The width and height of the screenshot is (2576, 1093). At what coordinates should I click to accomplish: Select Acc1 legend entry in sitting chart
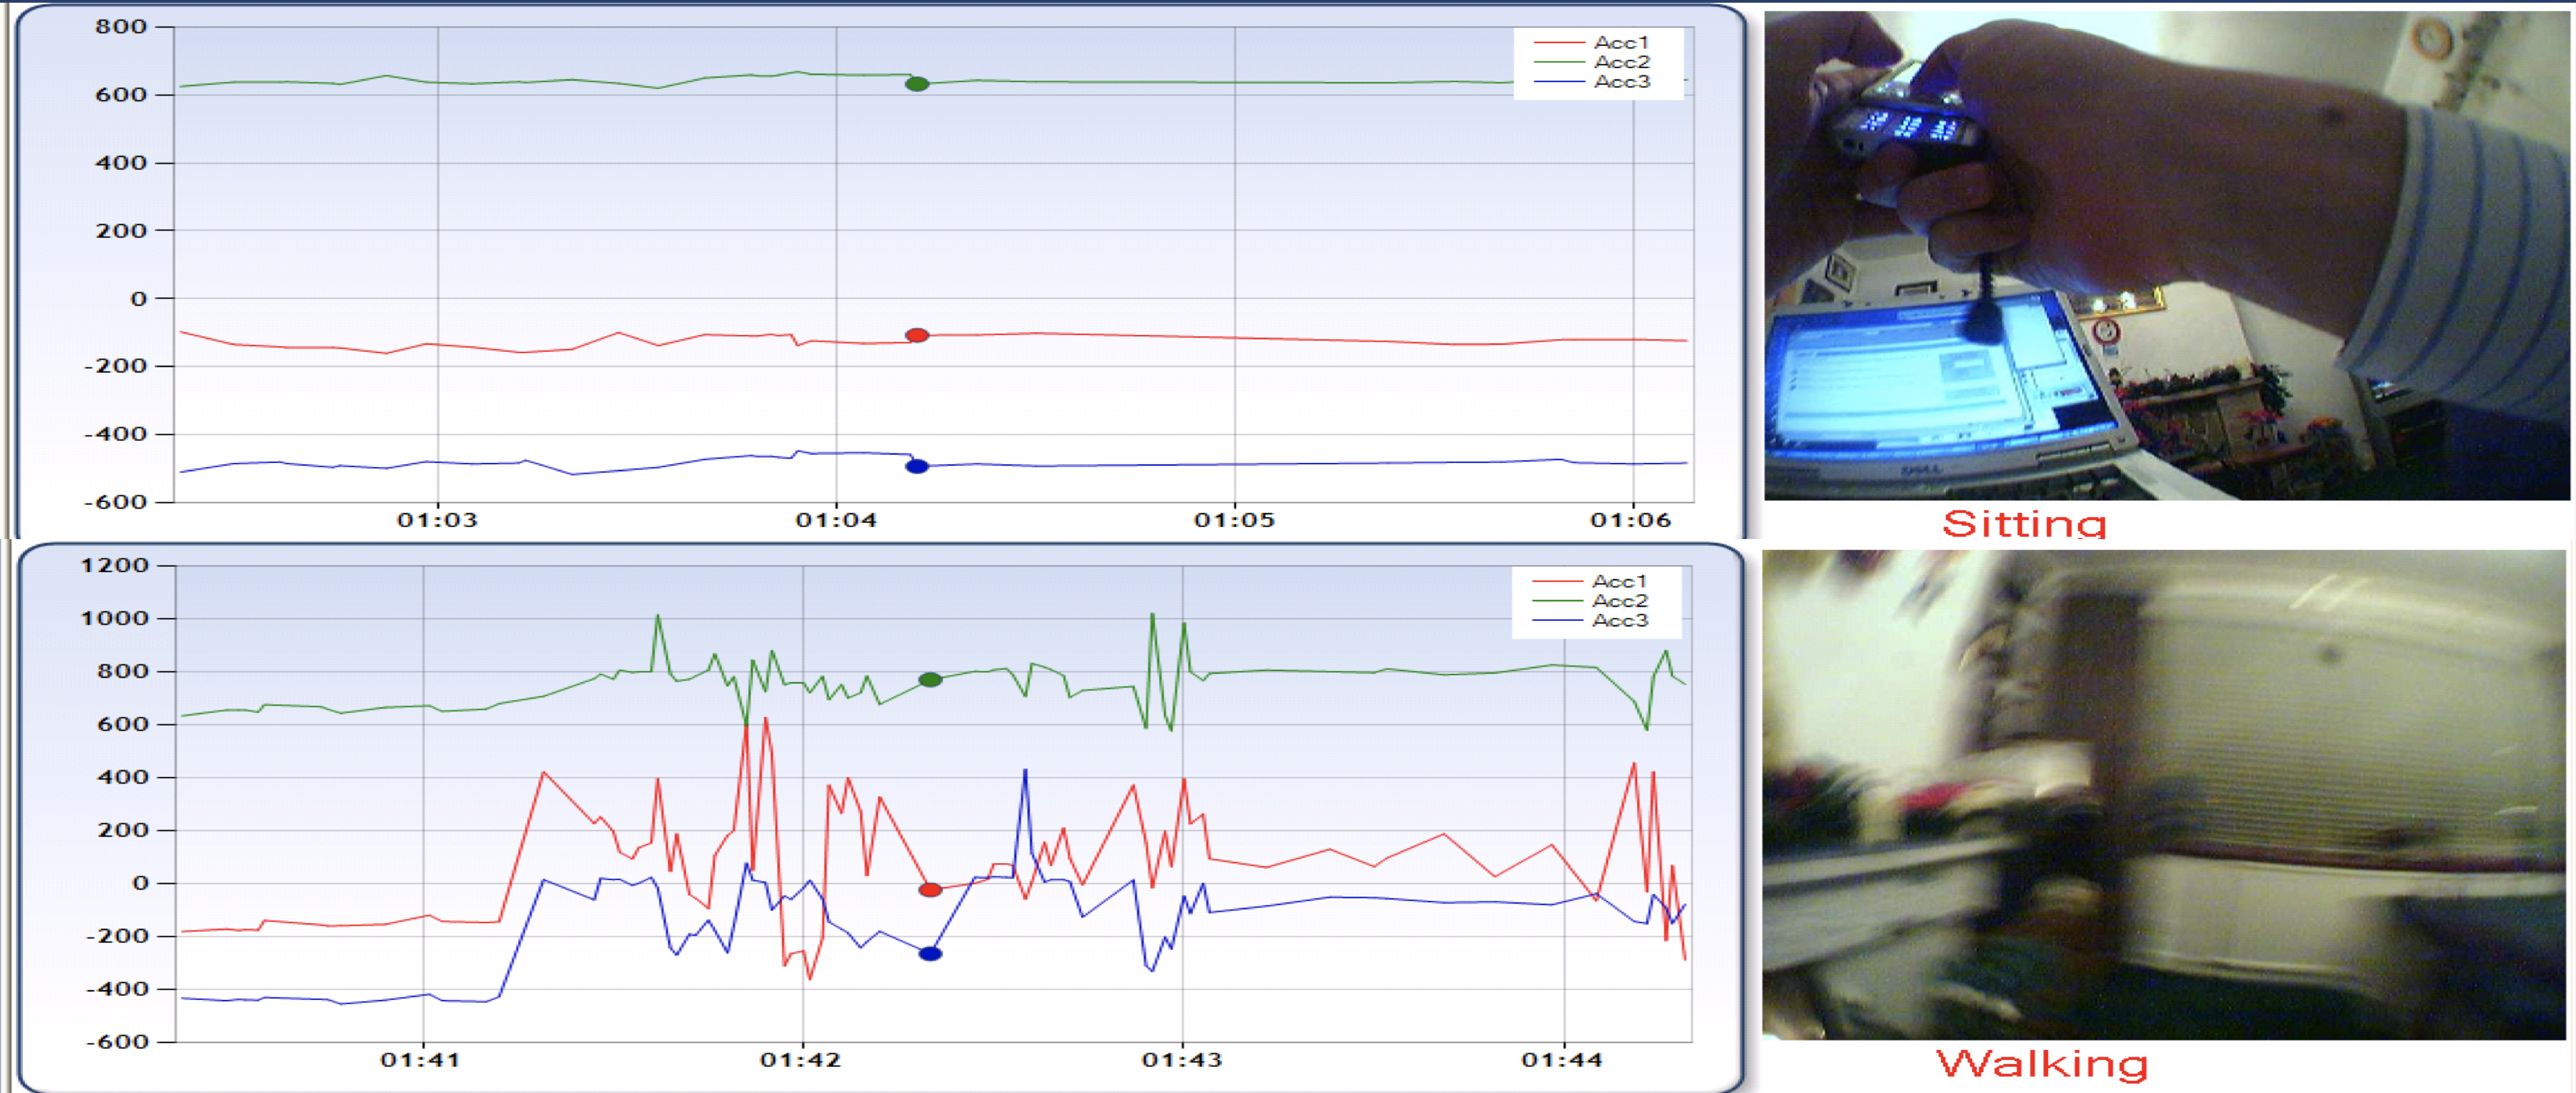pyautogui.click(x=1620, y=42)
